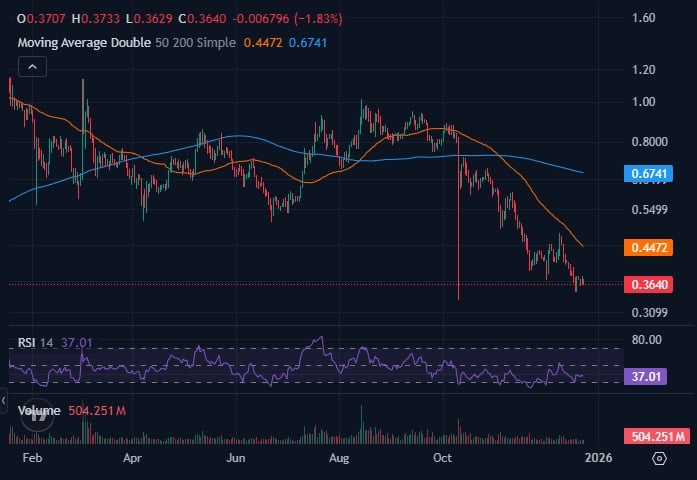Click the blue 0.6741 price axis label
The height and width of the screenshot is (480, 697).
[x=655, y=174]
